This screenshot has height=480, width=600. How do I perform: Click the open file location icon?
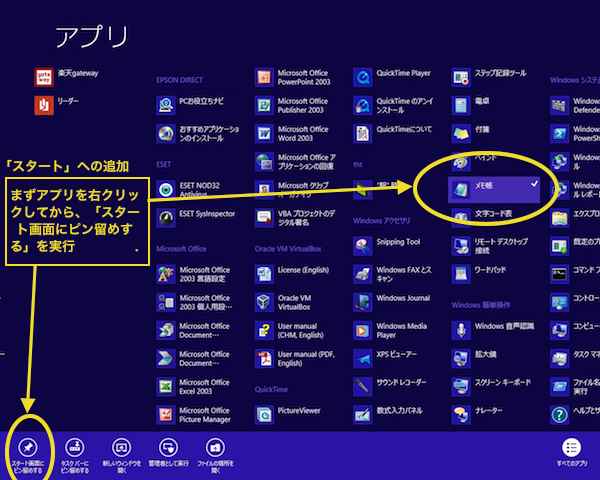click(215, 447)
